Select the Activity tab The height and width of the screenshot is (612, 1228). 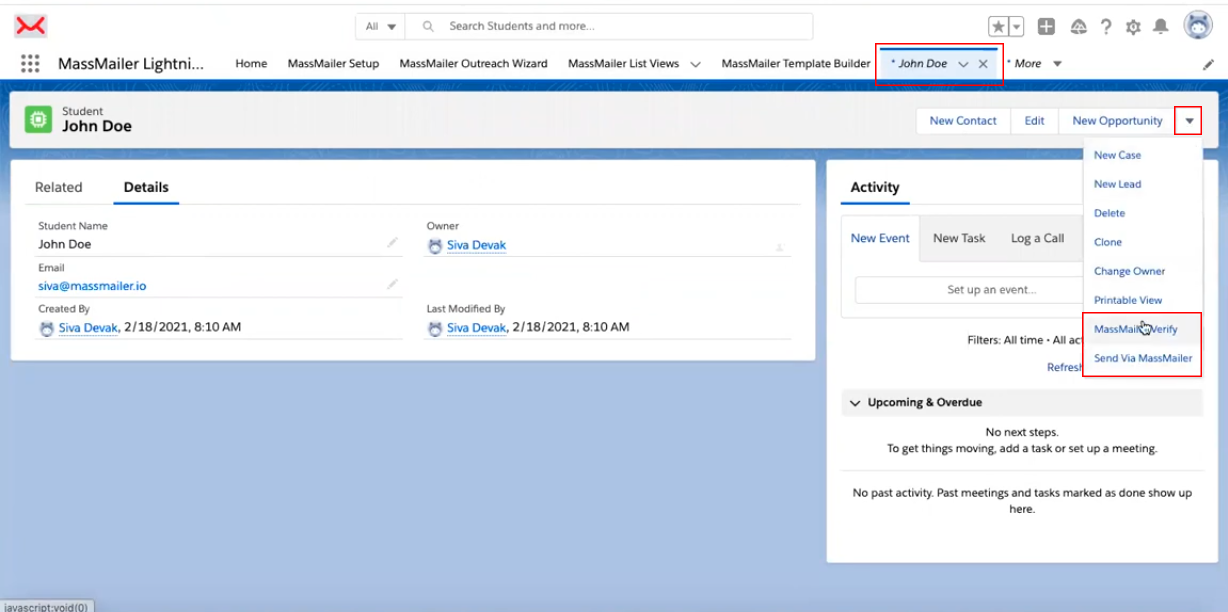[875, 187]
